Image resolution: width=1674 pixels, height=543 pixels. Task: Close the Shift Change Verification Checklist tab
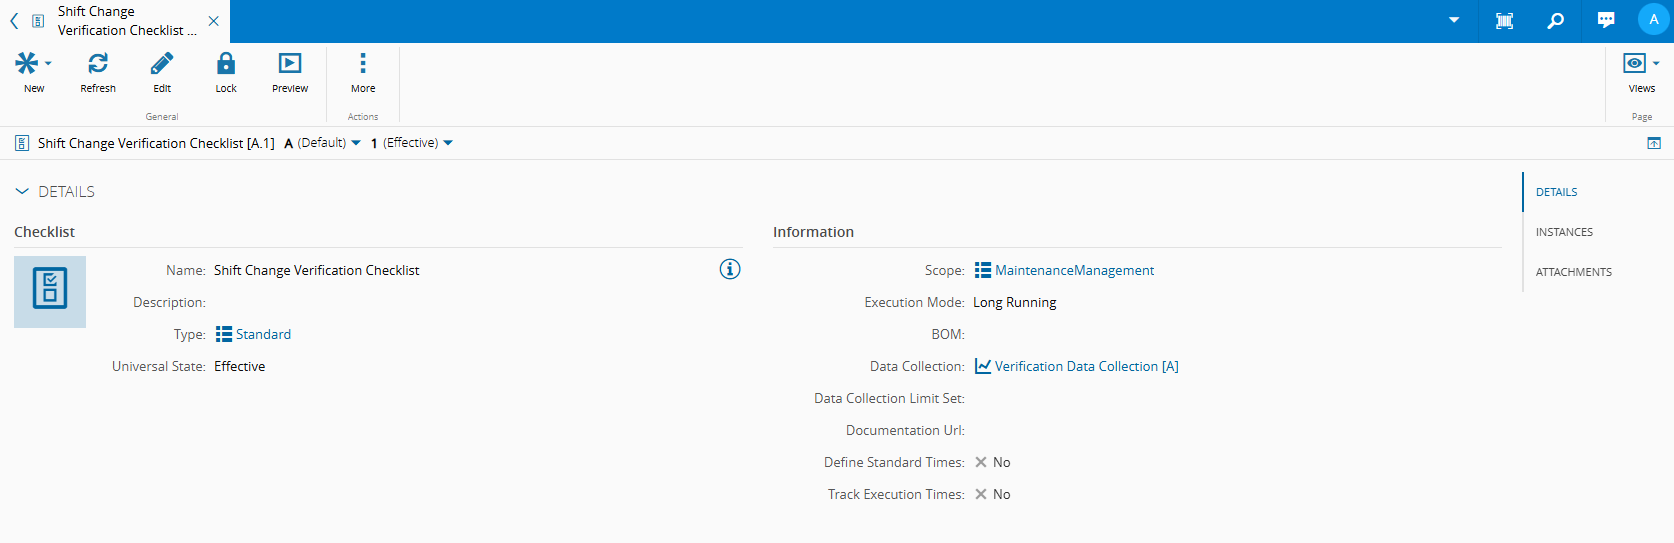213,21
